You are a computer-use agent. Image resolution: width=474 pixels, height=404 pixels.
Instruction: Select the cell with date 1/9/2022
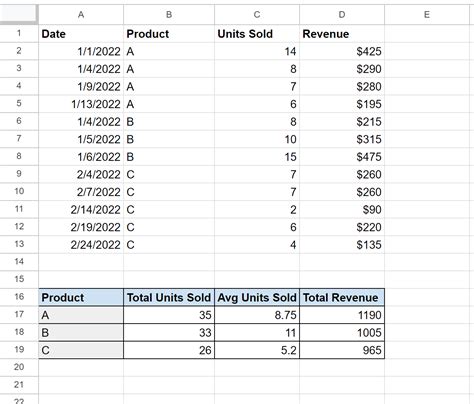tap(81, 87)
